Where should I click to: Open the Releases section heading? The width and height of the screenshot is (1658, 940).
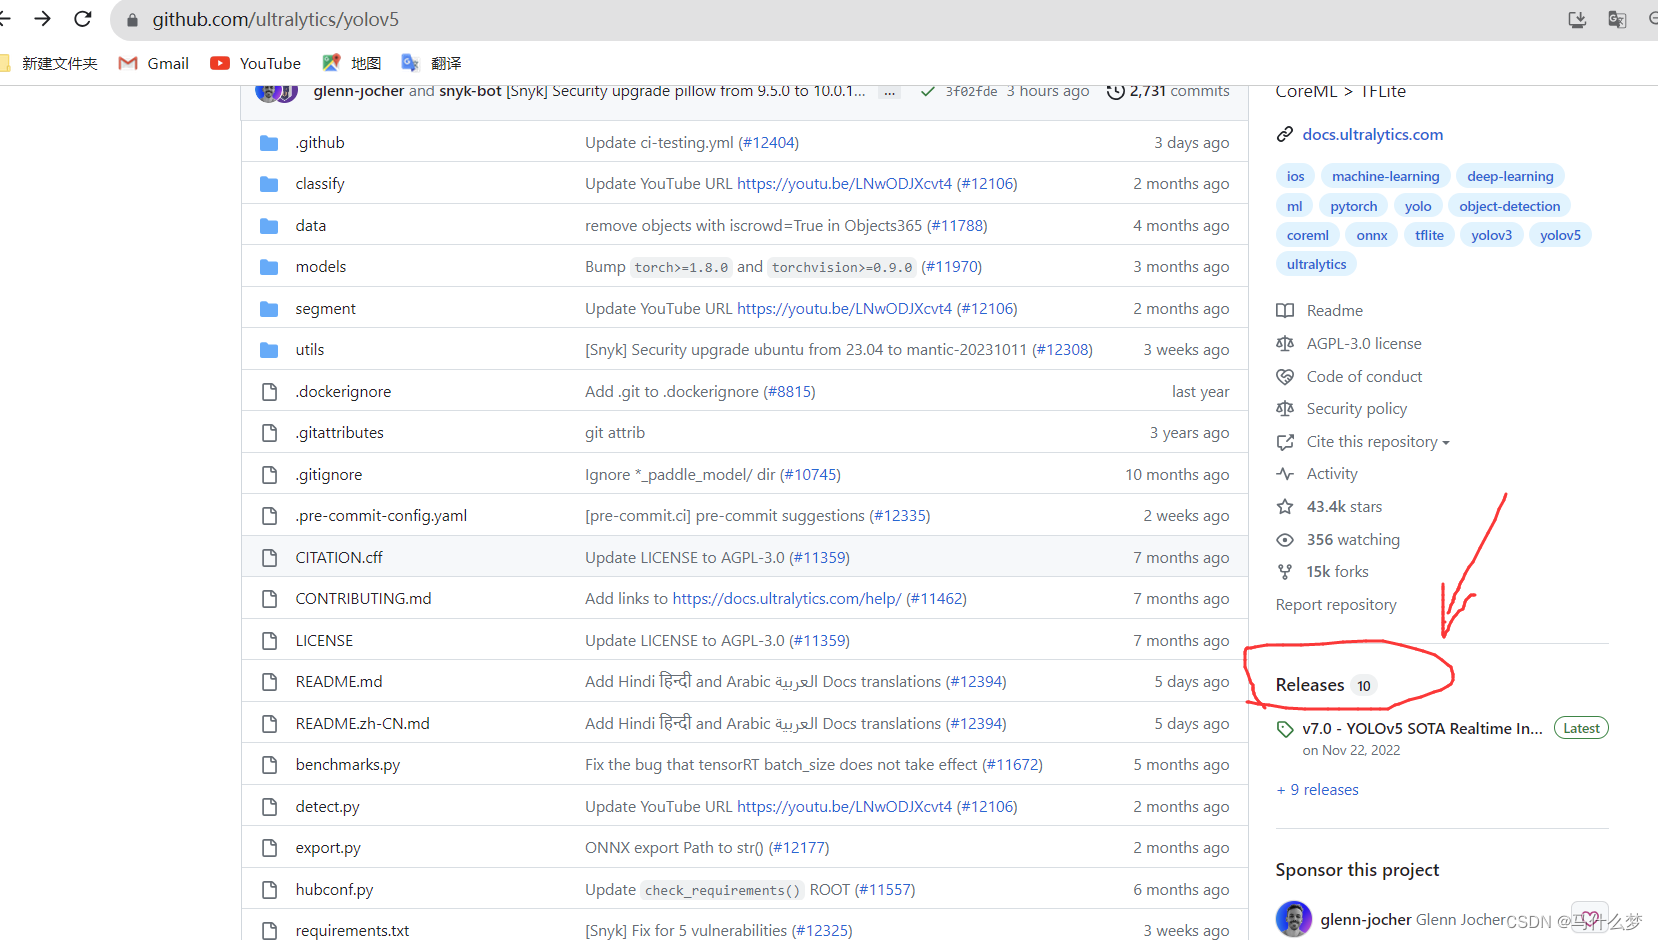1310,685
